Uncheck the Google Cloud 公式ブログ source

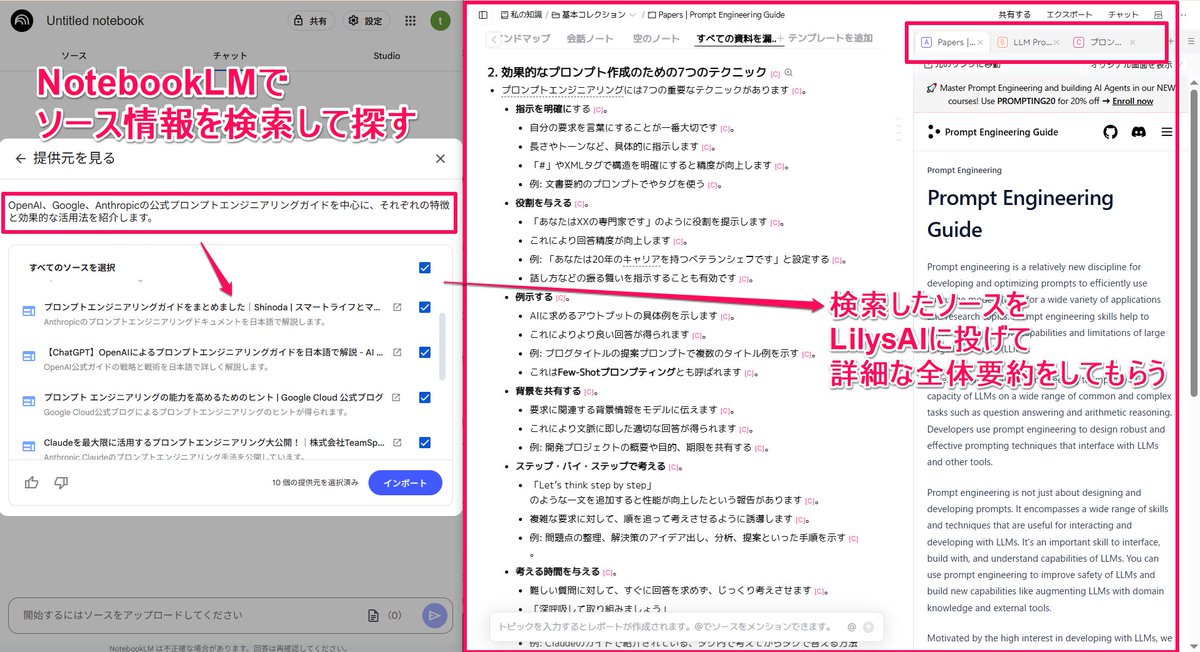(425, 397)
